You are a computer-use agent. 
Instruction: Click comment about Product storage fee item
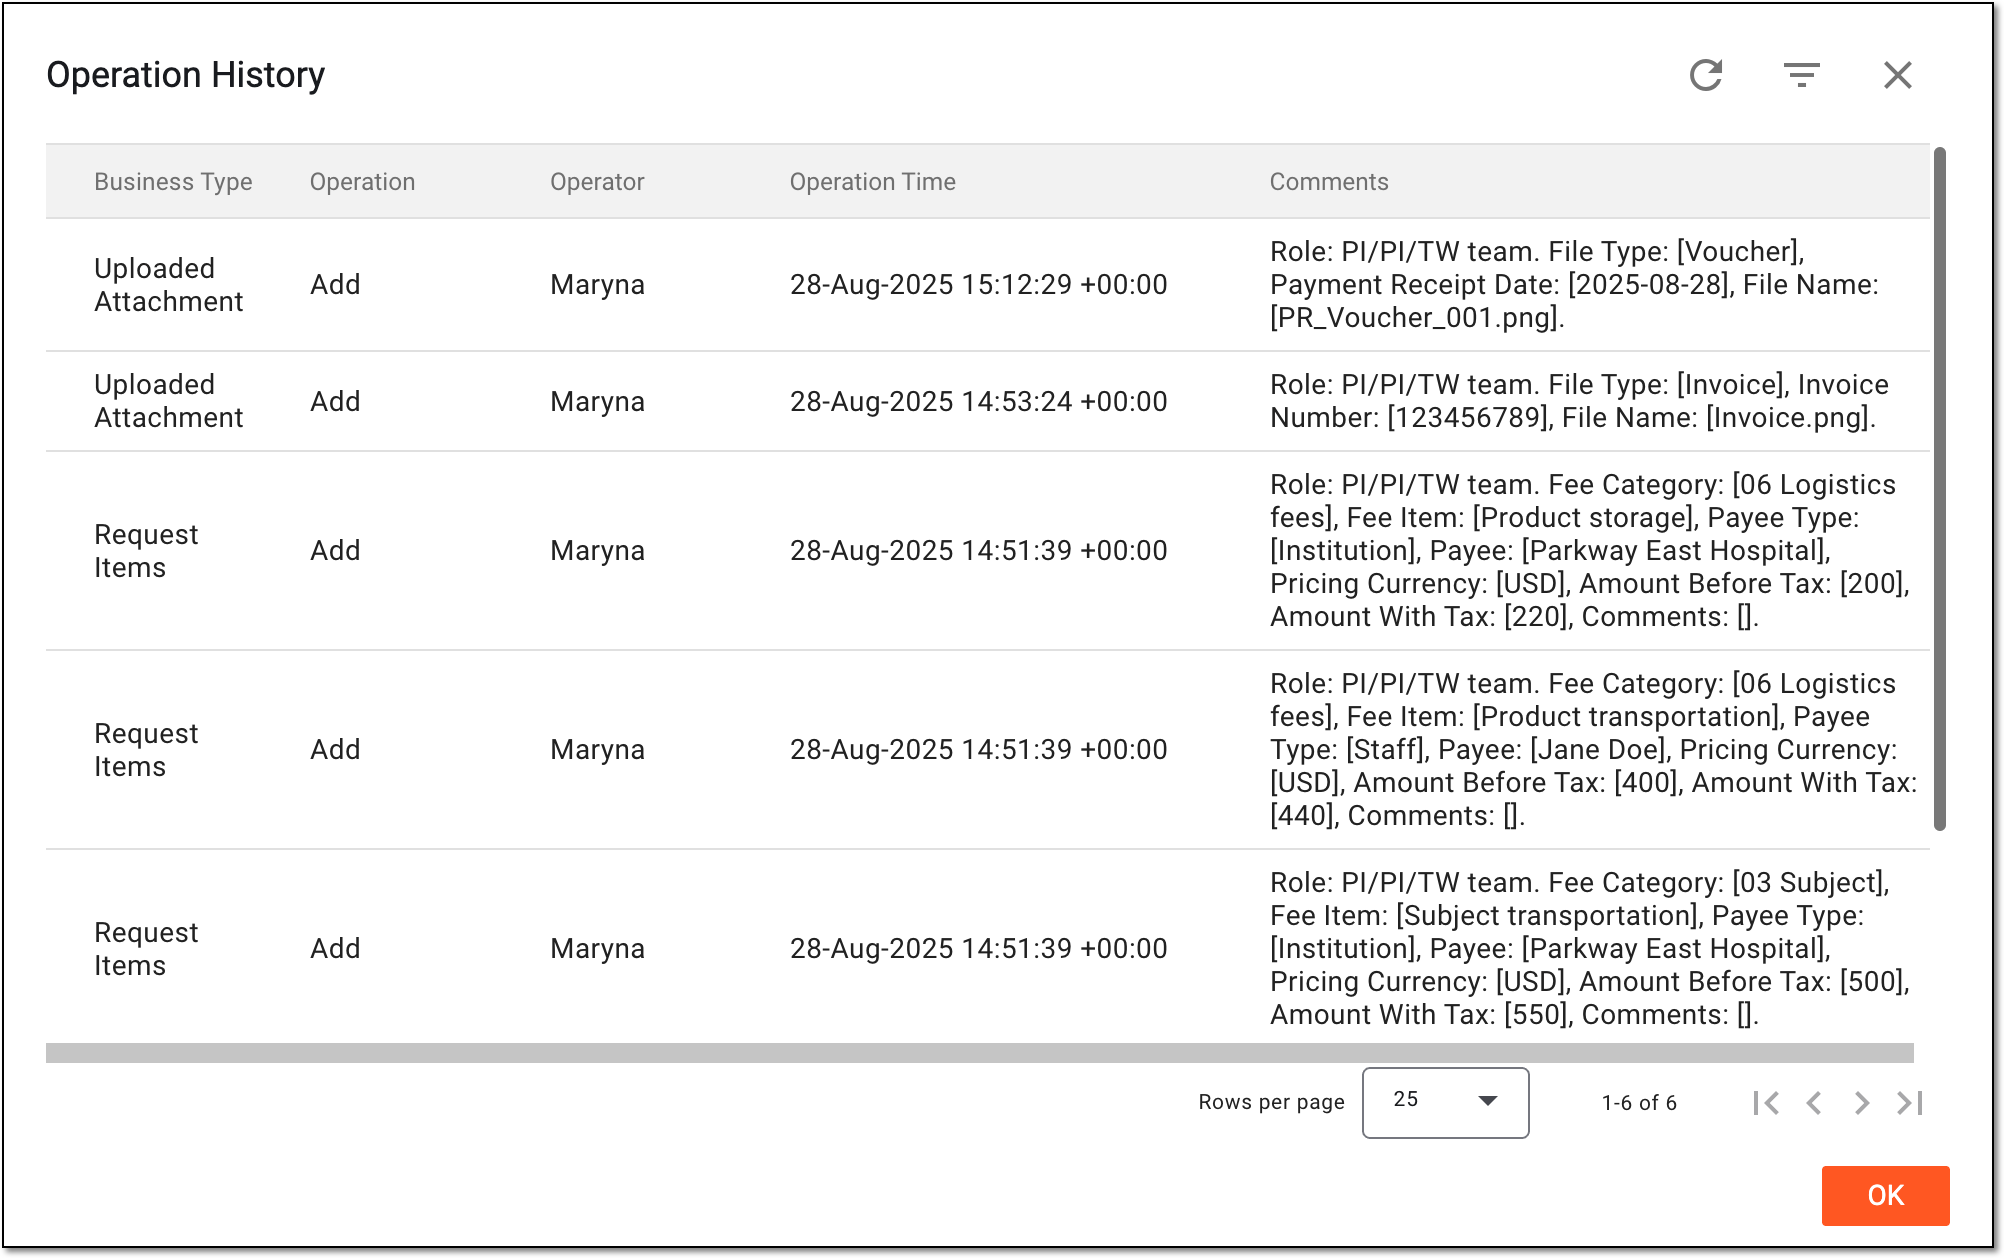1590,551
